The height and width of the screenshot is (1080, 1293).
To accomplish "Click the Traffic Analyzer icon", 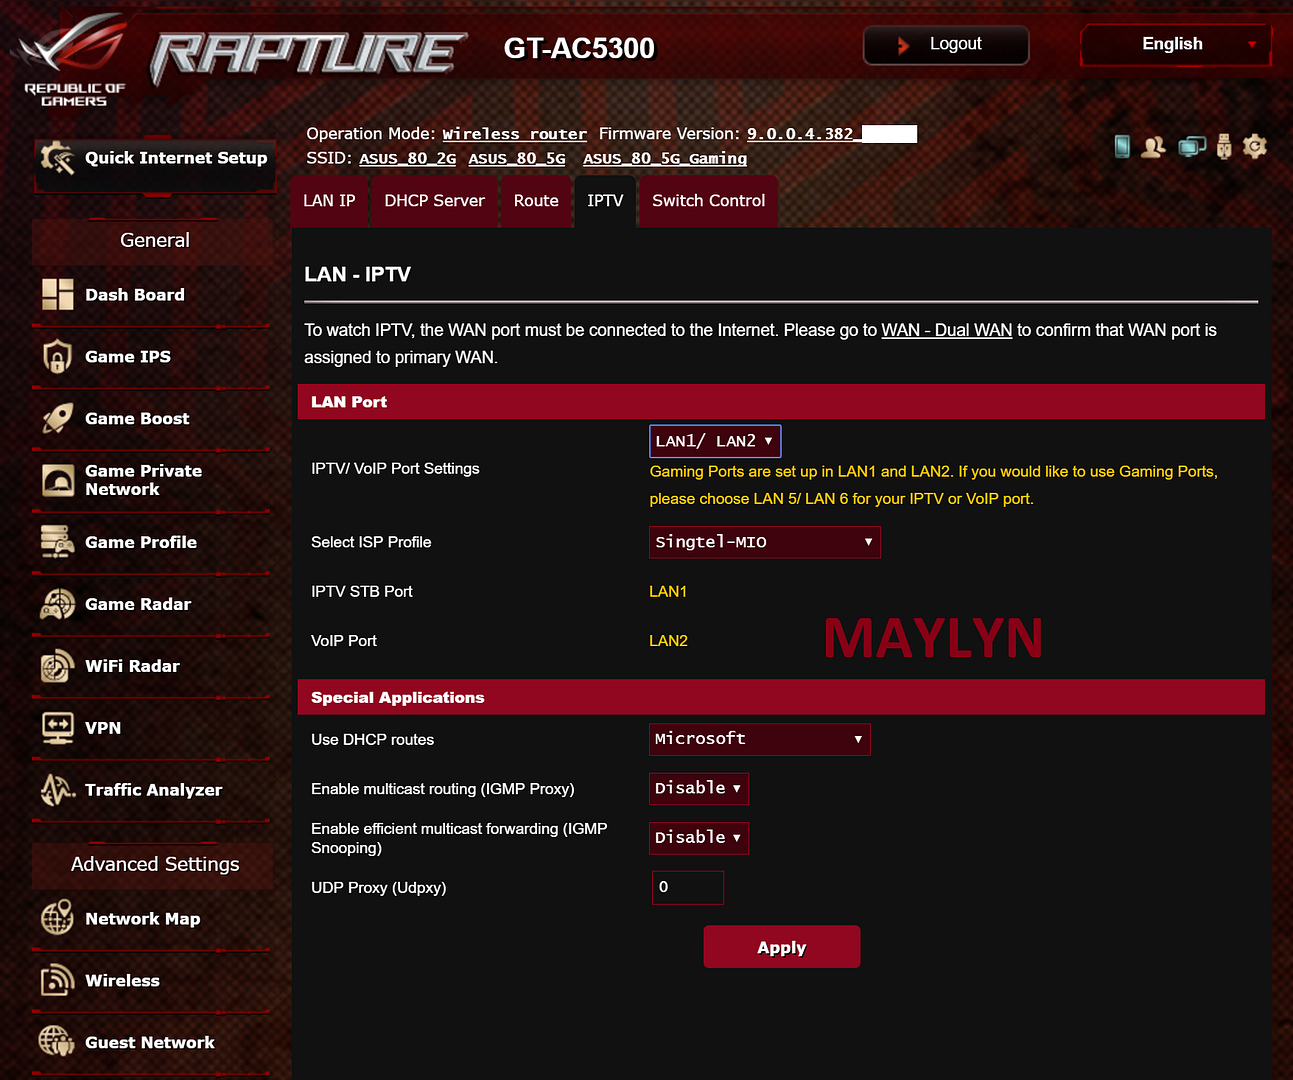I will (x=57, y=790).
